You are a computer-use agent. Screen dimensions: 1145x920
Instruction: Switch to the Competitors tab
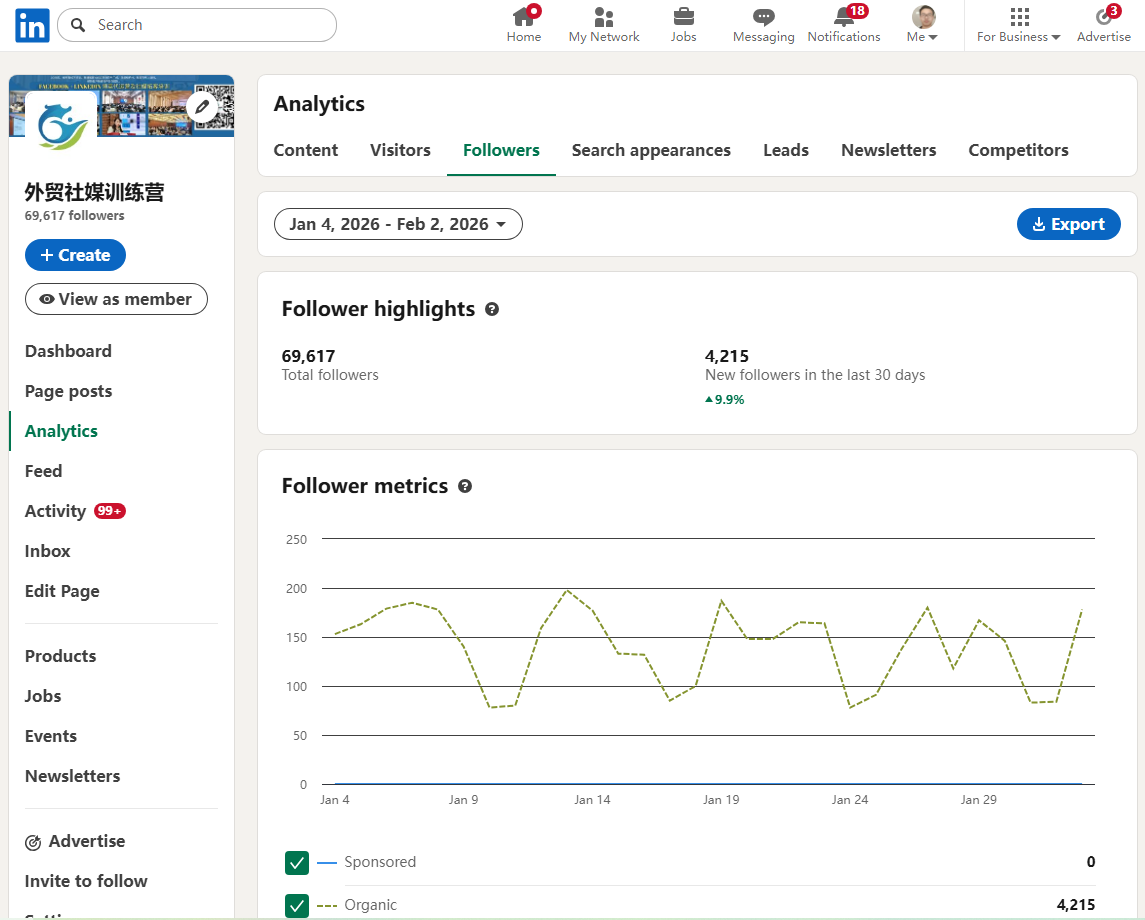1018,150
